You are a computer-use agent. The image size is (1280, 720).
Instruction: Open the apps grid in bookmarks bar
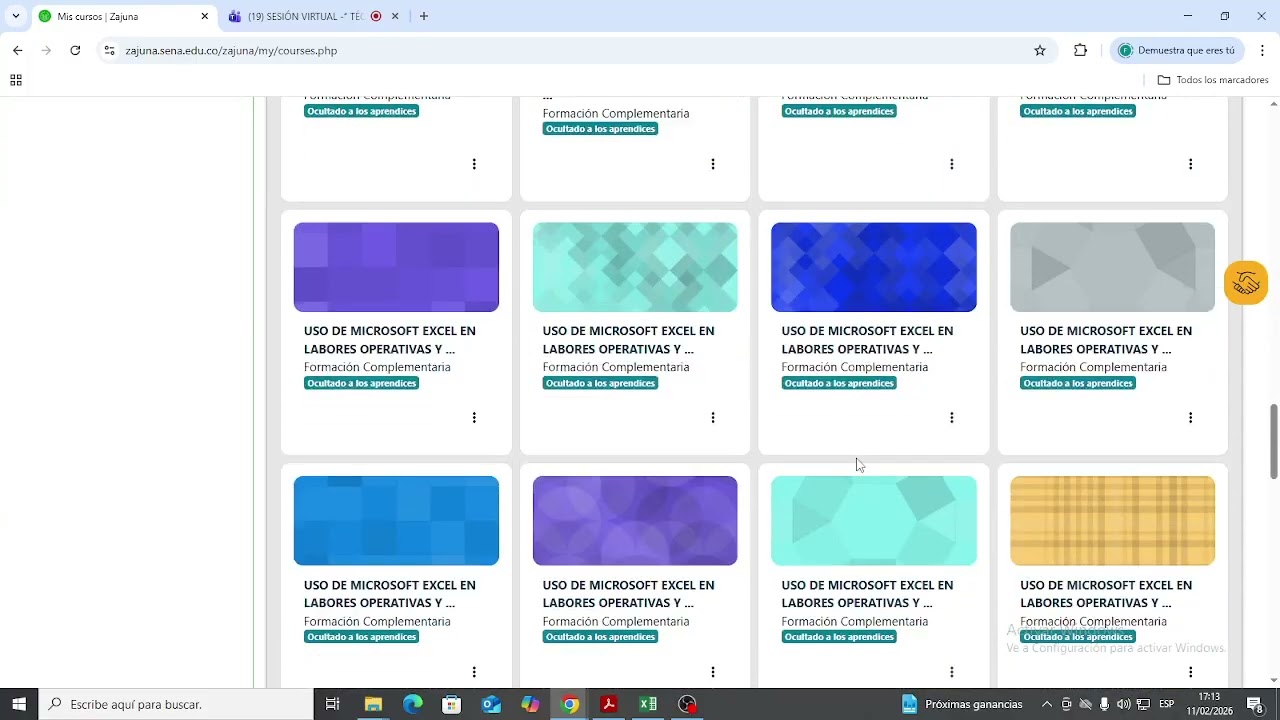[x=16, y=80]
